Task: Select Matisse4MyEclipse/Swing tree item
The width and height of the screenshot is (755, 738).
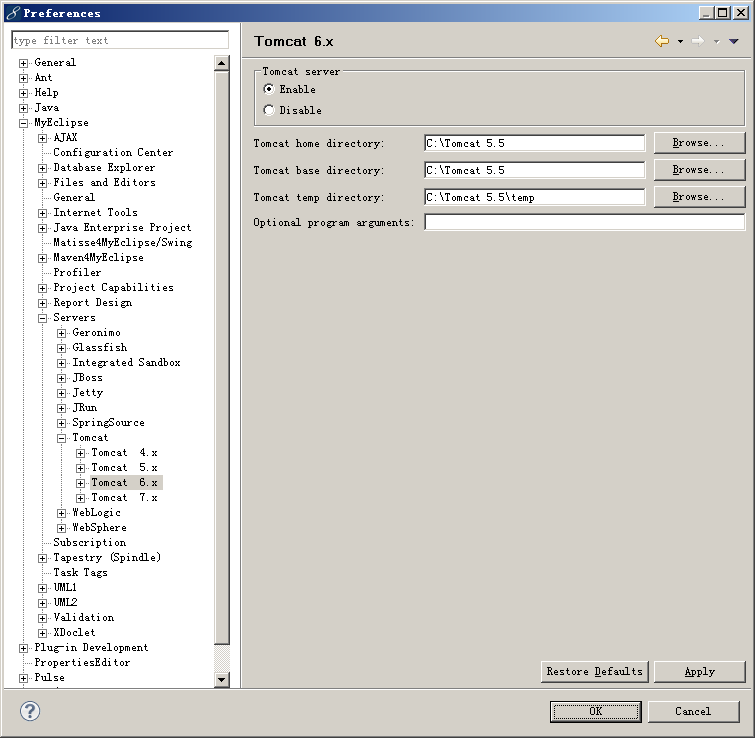Action: click(123, 242)
